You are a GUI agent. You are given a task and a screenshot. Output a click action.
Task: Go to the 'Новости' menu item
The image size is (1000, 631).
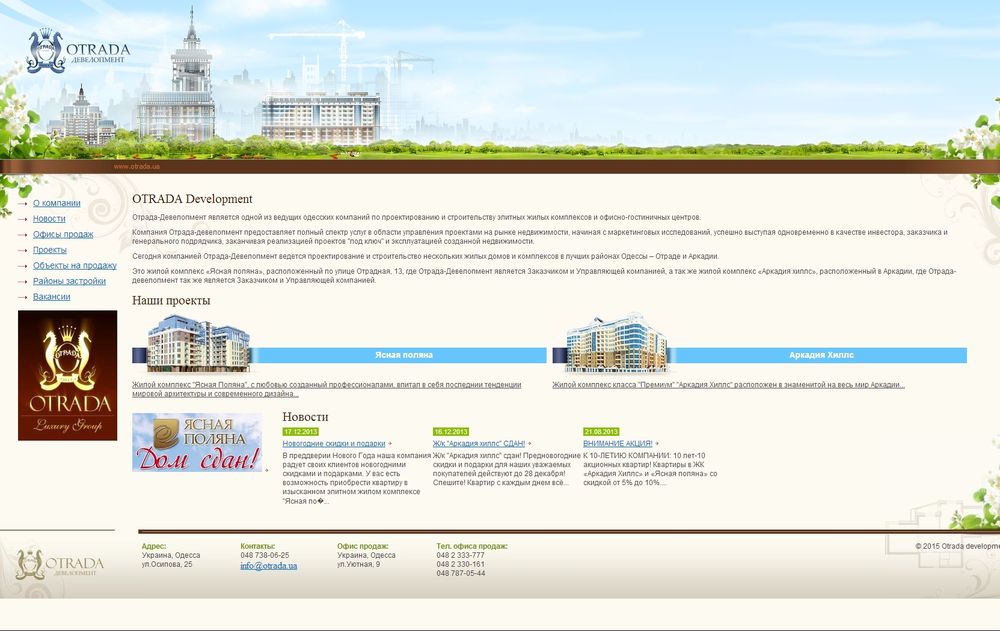[x=49, y=218]
